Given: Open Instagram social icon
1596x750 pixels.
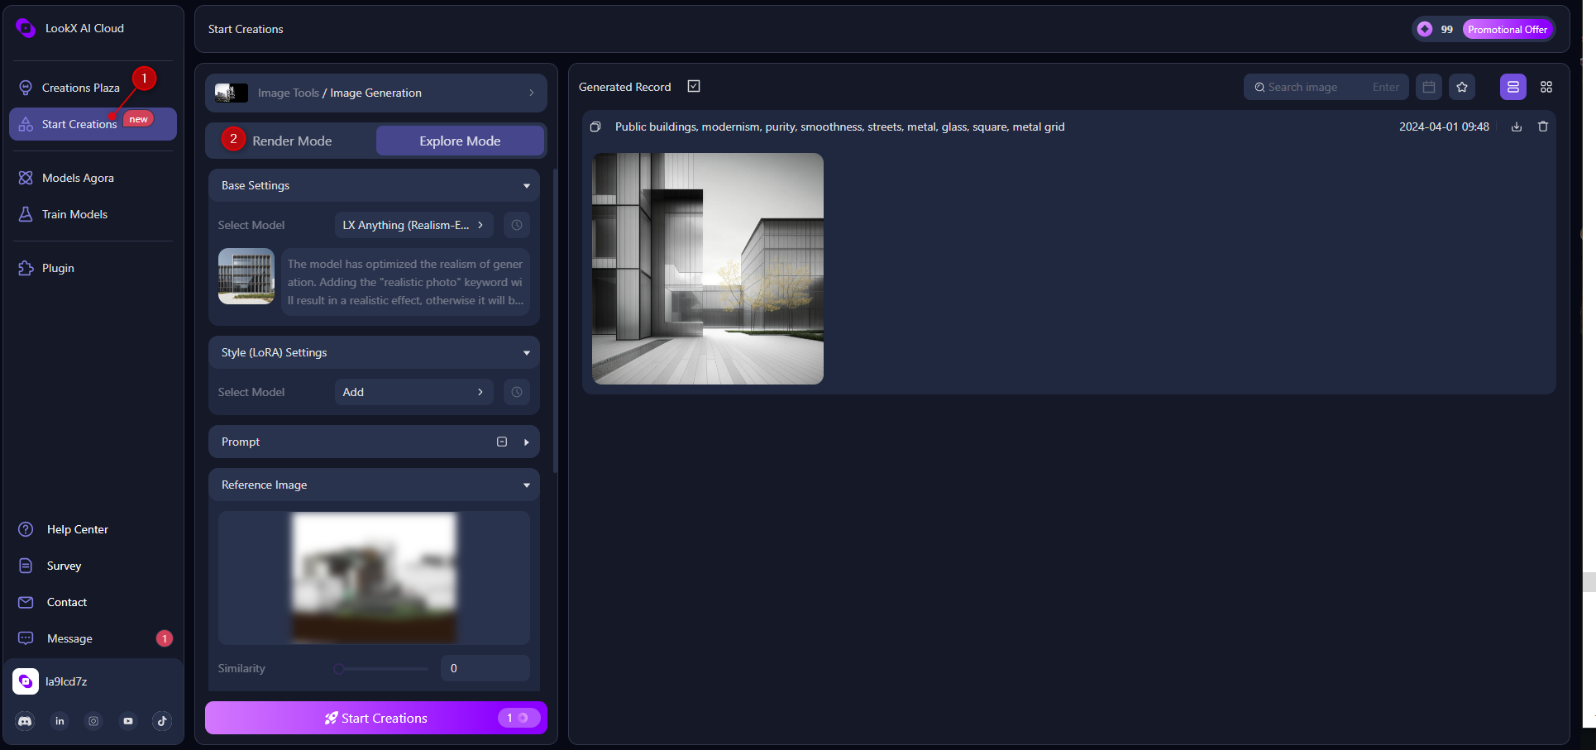Looking at the screenshot, I should 93,720.
